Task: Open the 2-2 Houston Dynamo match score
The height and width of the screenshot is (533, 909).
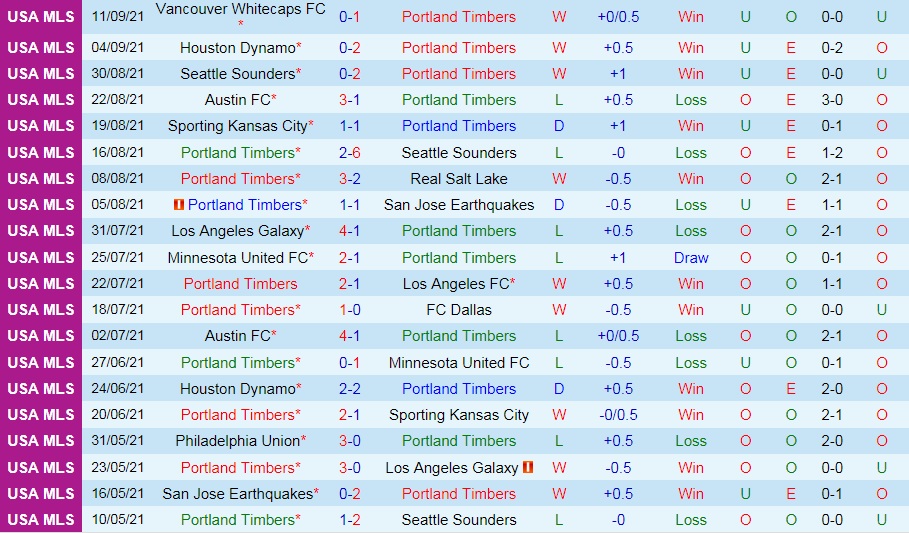Action: 350,389
